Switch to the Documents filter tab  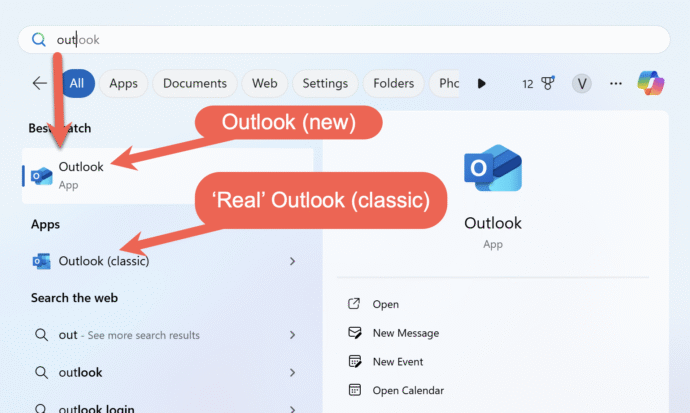[195, 83]
